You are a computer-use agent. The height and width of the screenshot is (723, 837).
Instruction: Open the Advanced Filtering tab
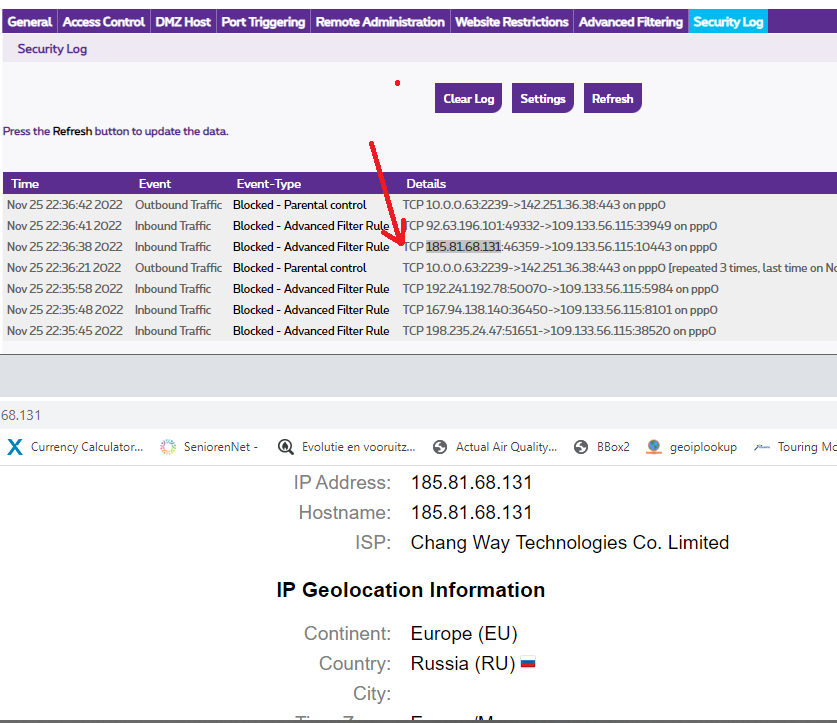point(631,22)
